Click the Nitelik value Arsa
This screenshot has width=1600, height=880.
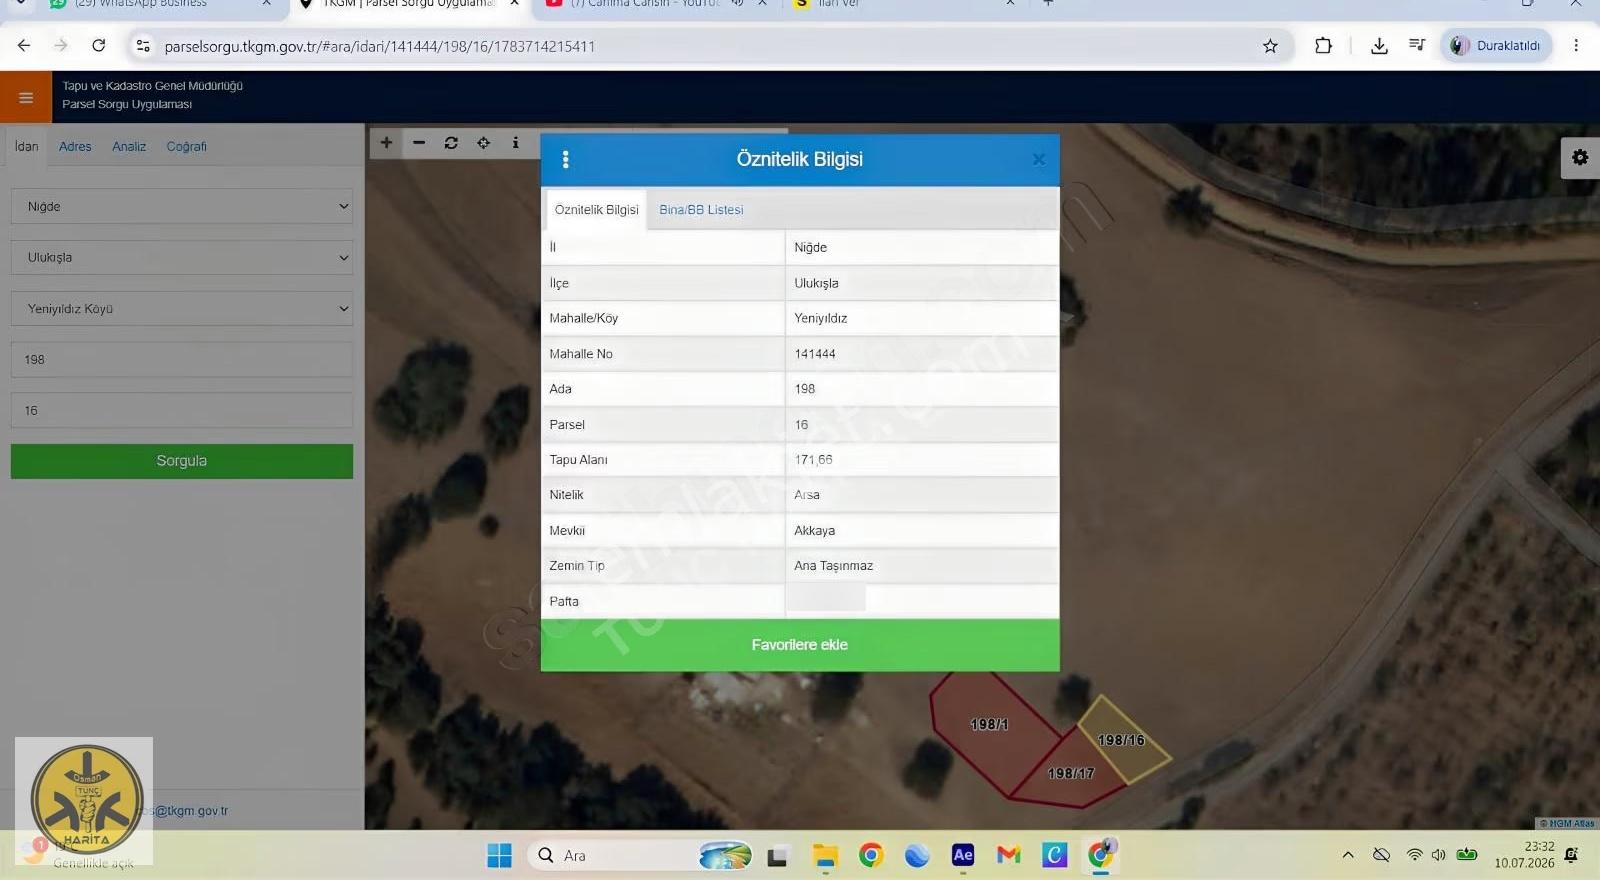[807, 495]
